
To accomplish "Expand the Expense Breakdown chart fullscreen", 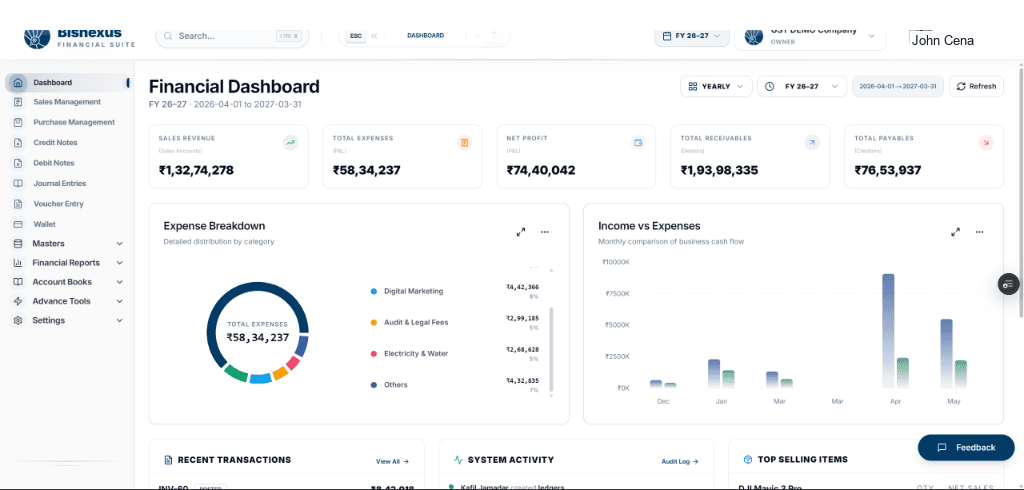I will 521,232.
